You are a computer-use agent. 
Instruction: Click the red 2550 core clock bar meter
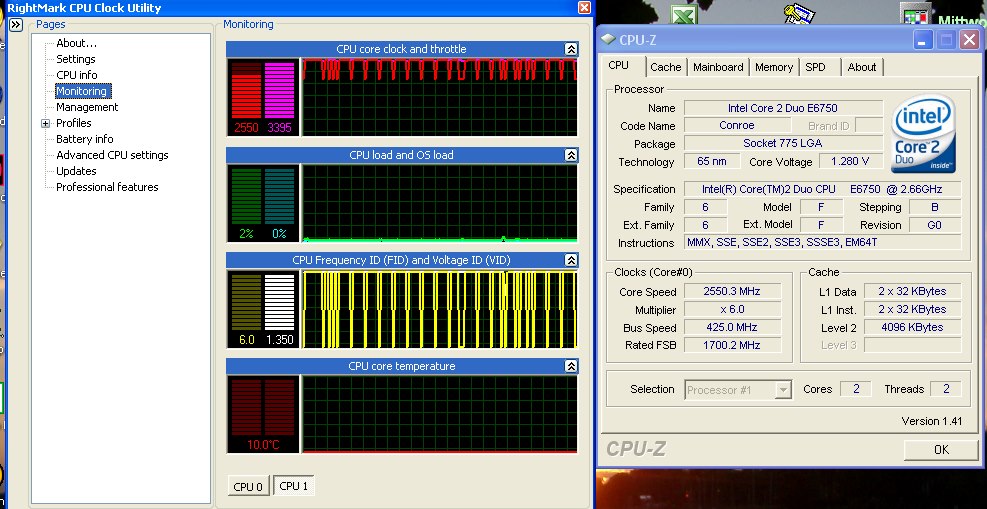click(x=246, y=90)
